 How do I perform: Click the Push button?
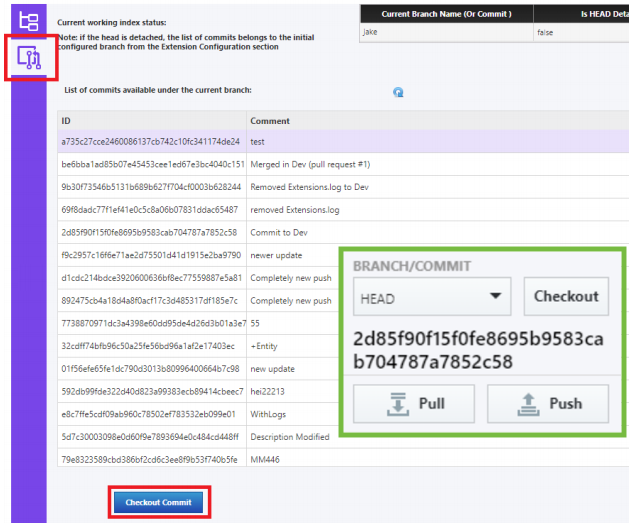point(548,404)
